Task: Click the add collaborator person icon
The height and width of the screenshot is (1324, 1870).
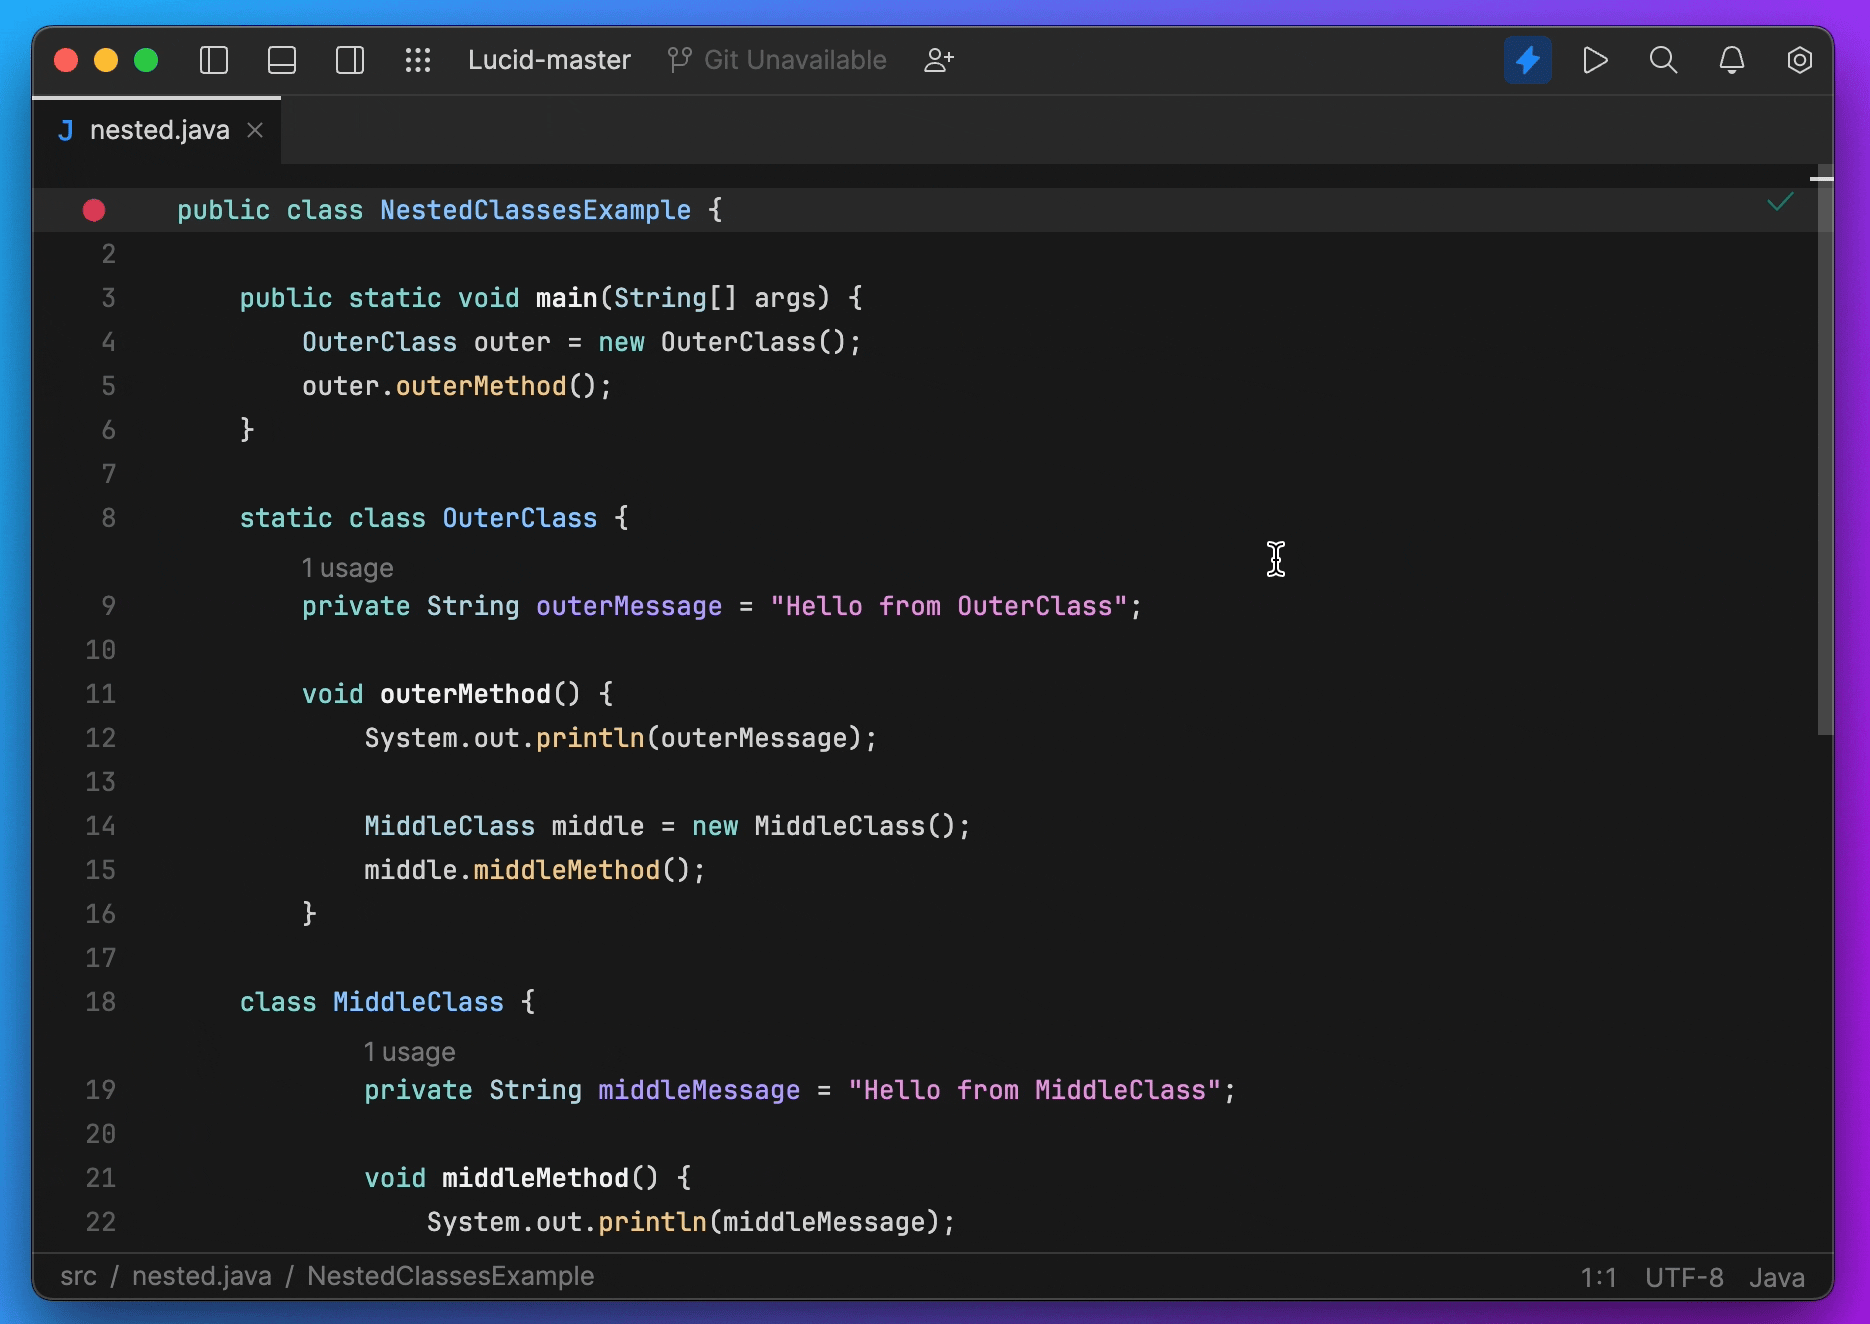Action: pos(938,60)
